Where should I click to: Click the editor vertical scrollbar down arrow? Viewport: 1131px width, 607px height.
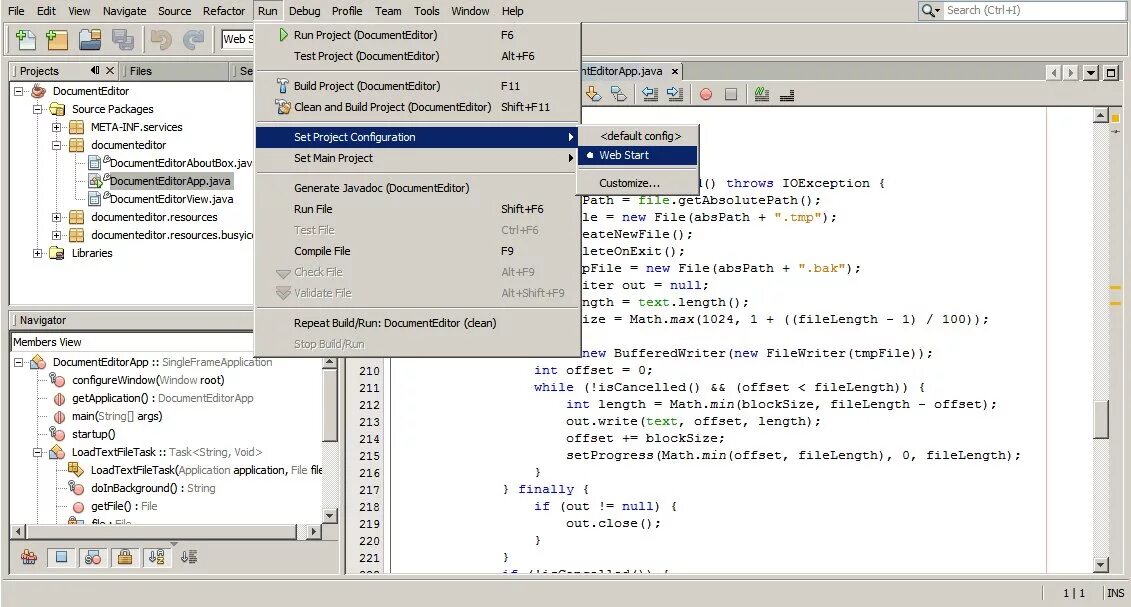(x=1101, y=564)
